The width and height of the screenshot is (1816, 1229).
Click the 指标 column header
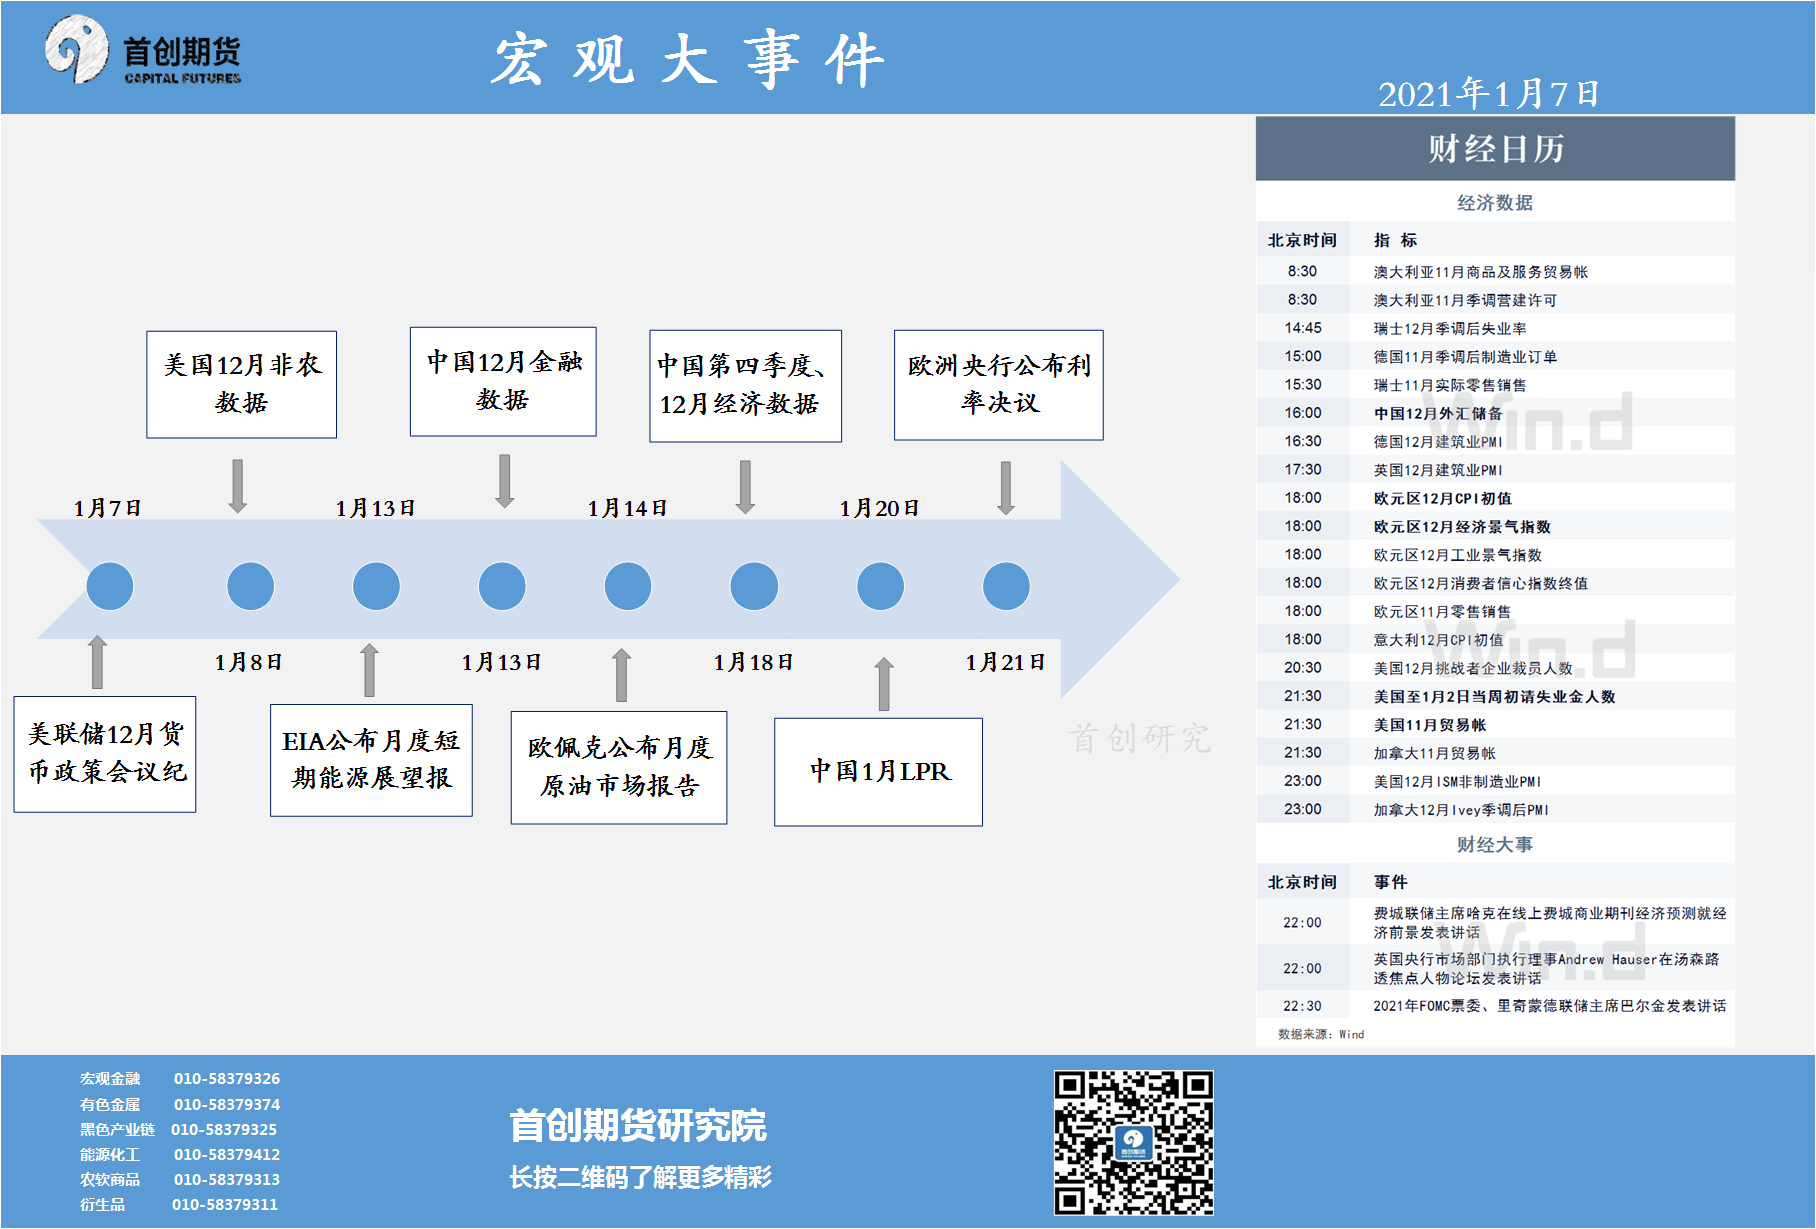[x=1395, y=240]
